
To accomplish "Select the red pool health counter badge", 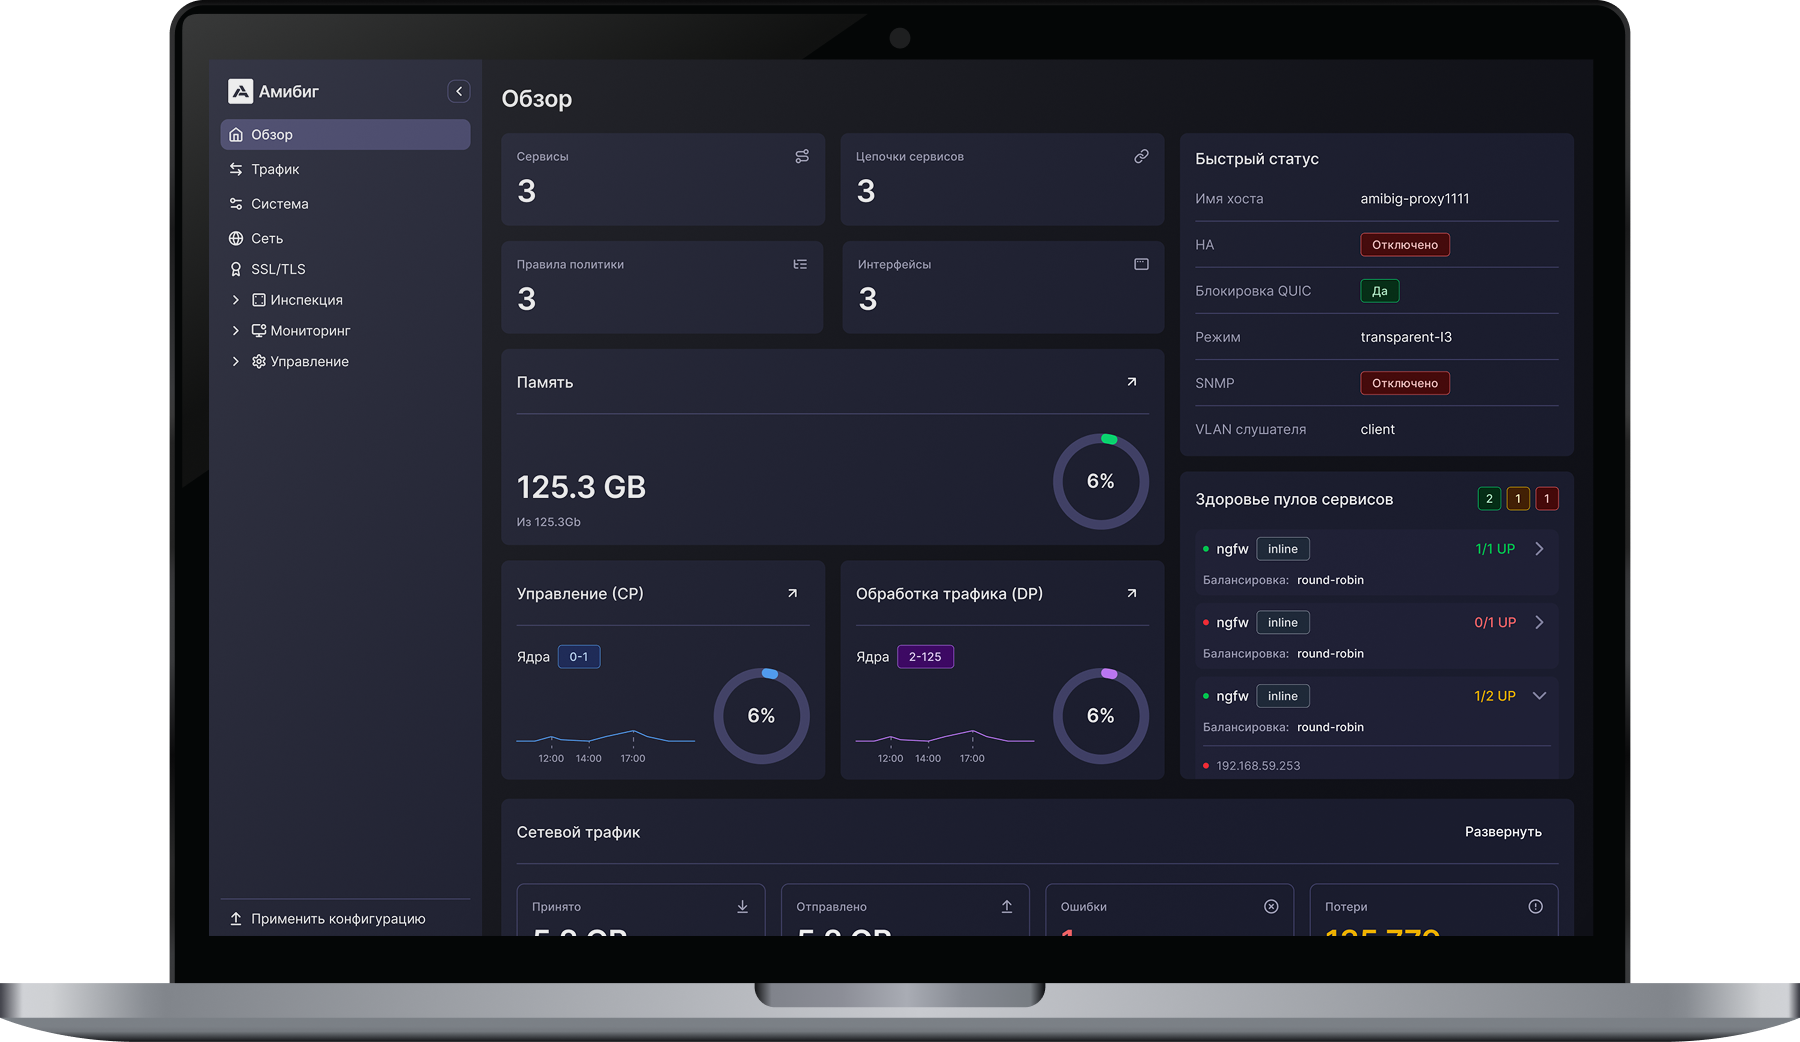I will pos(1546,499).
